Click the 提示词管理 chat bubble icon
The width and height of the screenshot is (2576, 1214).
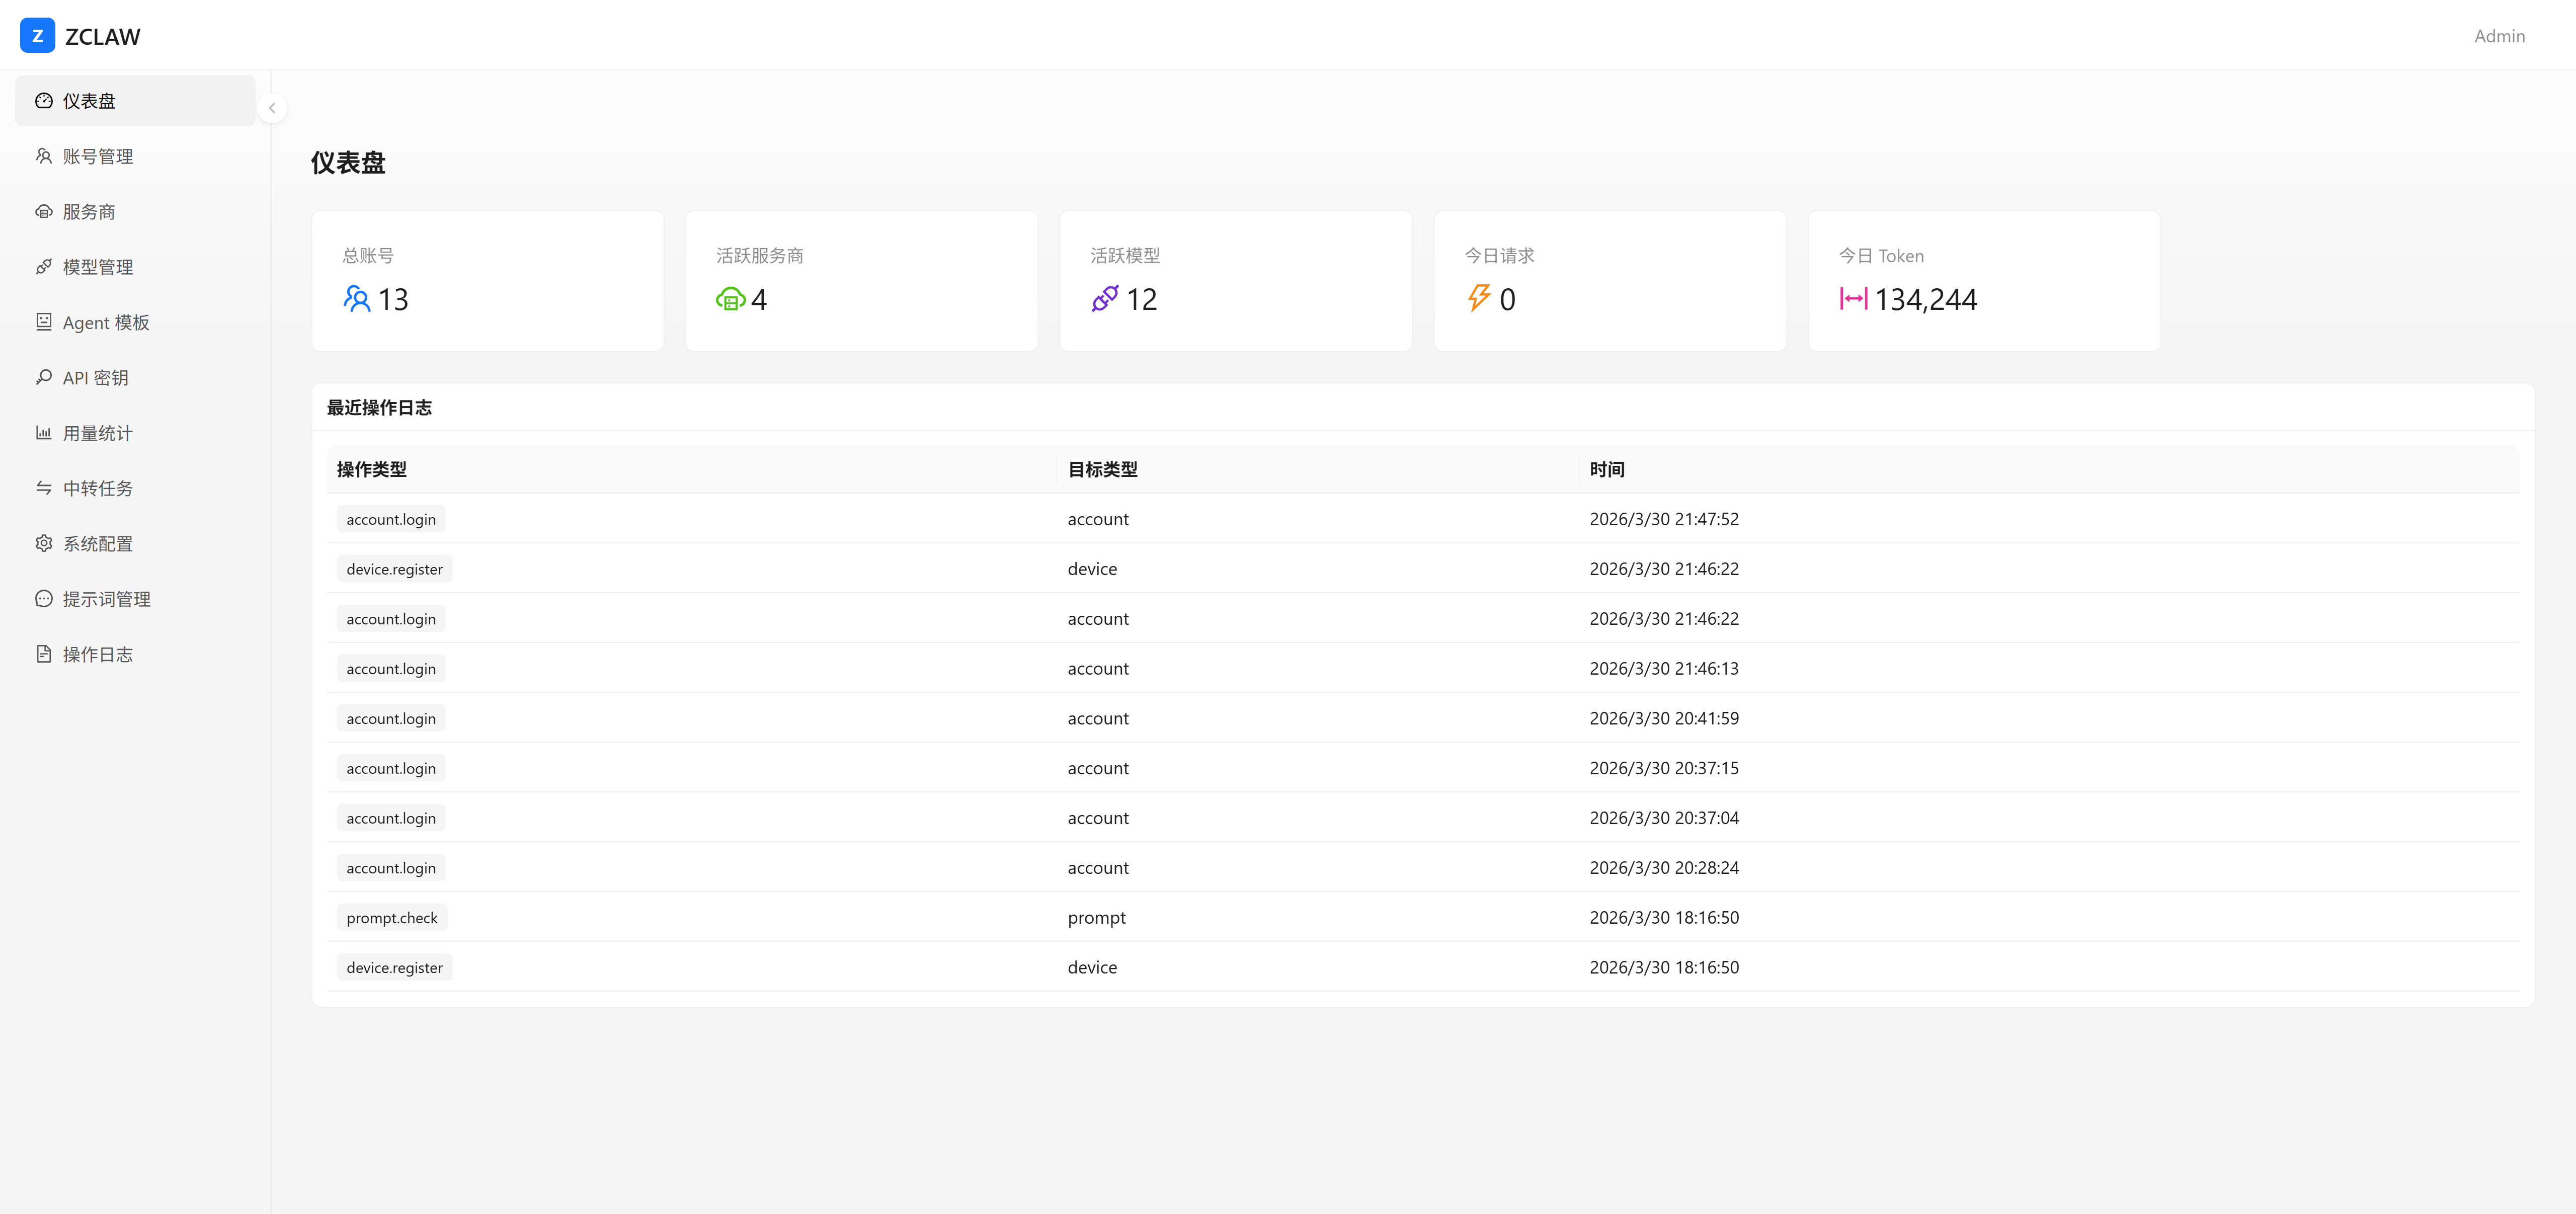point(44,599)
